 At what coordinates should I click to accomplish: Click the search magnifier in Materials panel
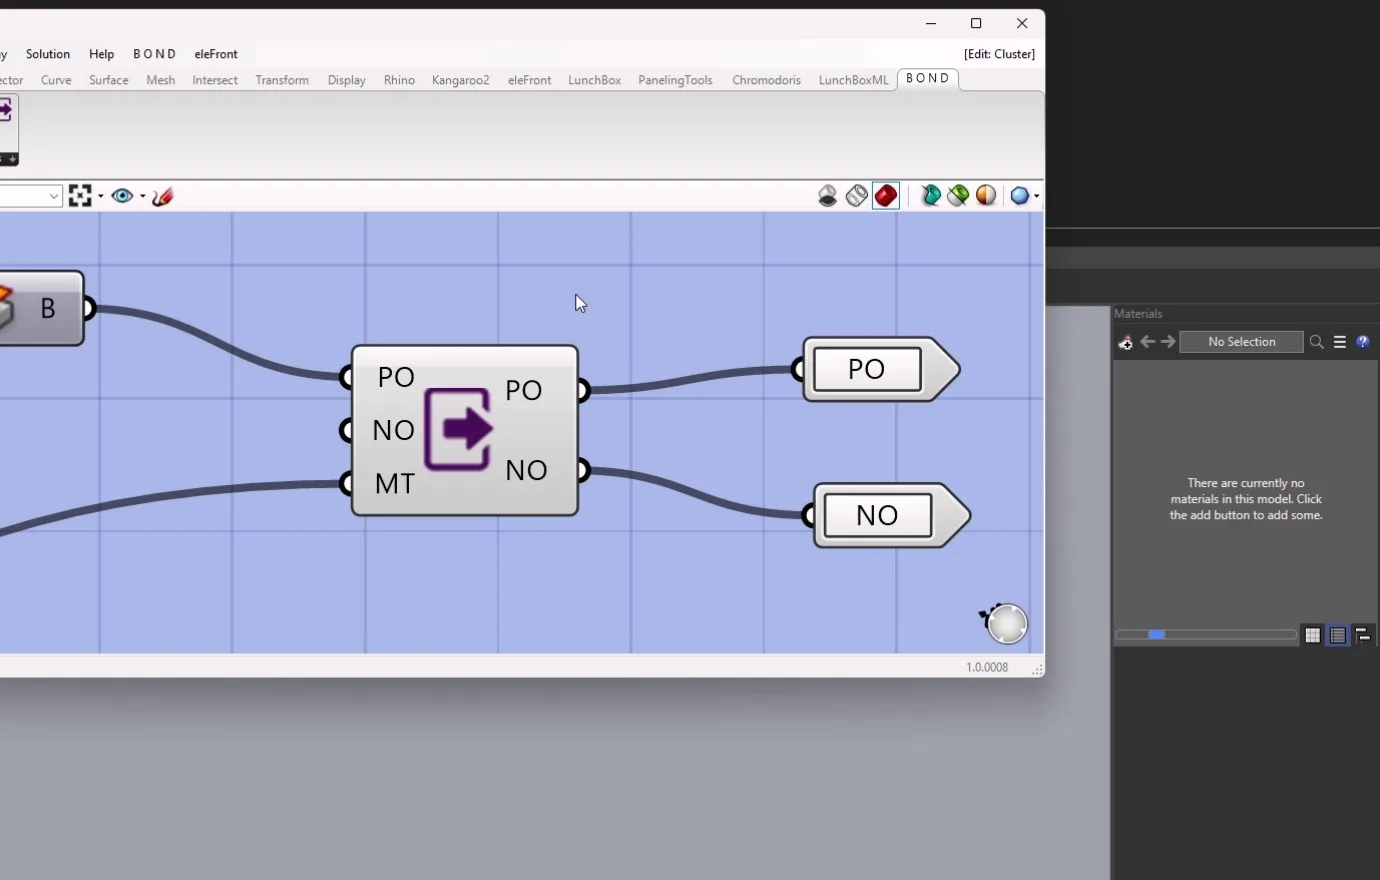(x=1317, y=342)
